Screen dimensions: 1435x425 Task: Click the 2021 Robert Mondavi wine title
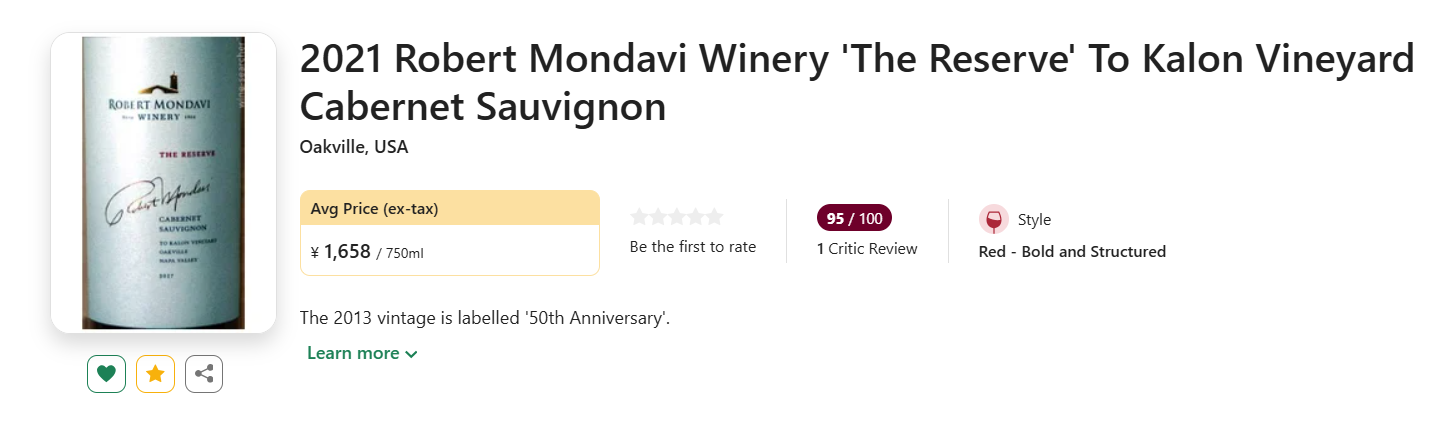pyautogui.click(x=856, y=83)
